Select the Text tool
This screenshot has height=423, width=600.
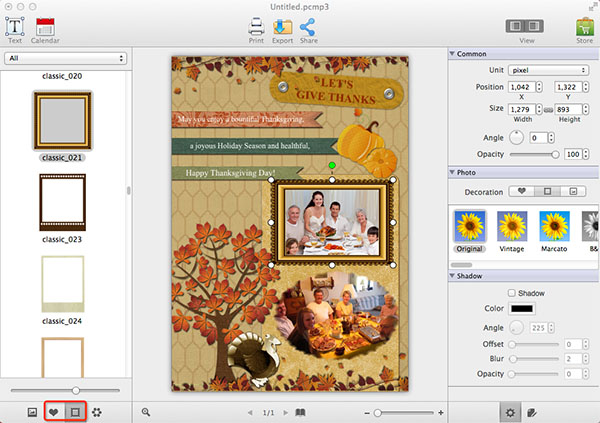[x=14, y=28]
